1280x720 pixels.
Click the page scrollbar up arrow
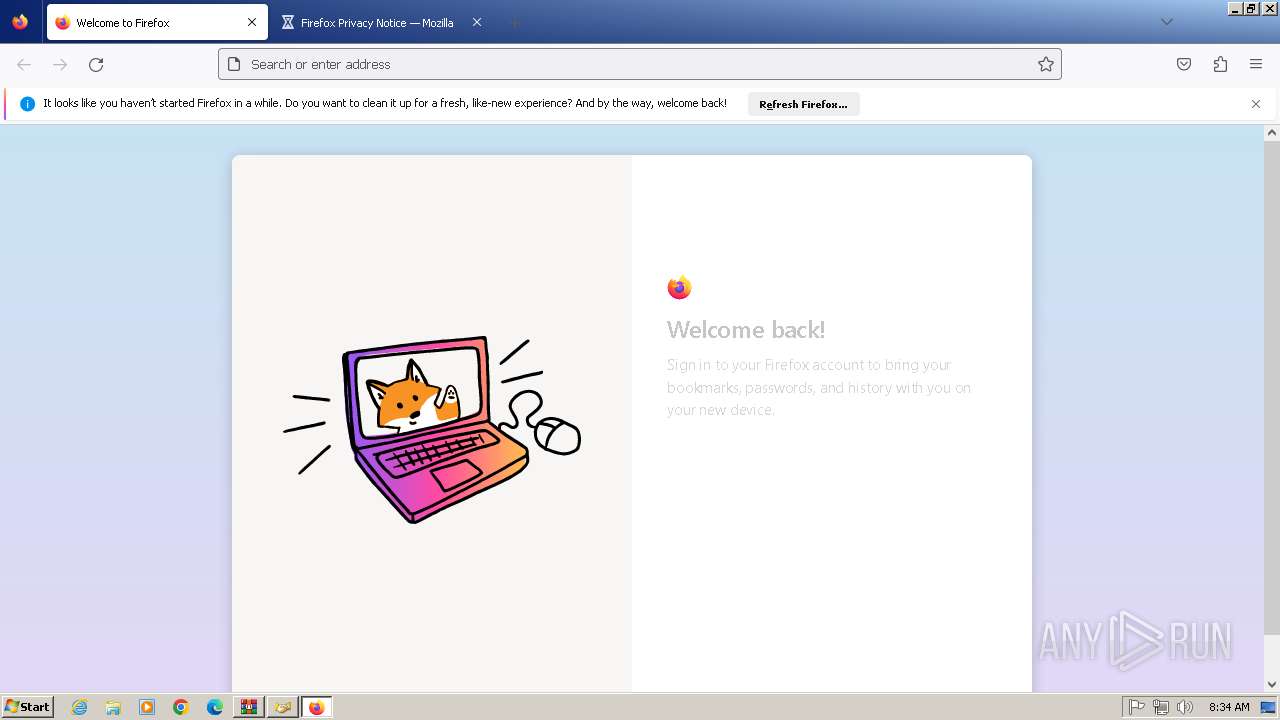click(x=1272, y=132)
